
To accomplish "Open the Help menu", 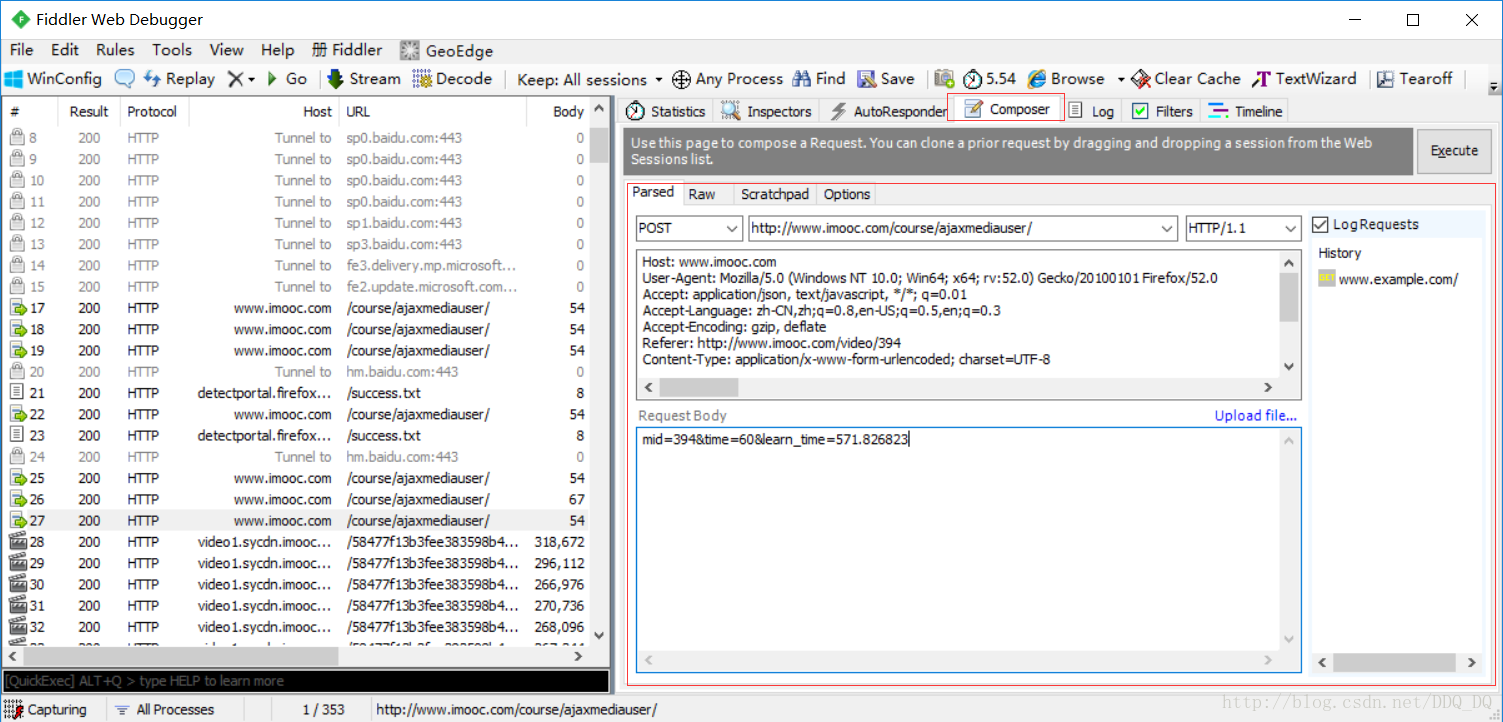I will [278, 50].
